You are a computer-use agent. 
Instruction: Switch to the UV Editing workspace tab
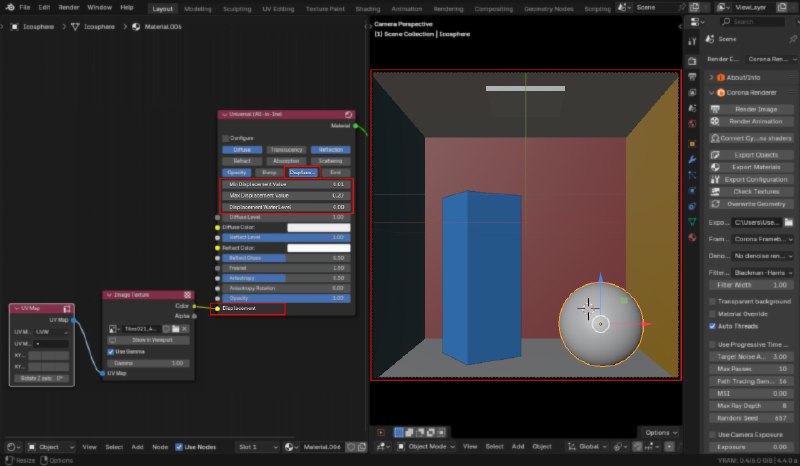click(278, 9)
